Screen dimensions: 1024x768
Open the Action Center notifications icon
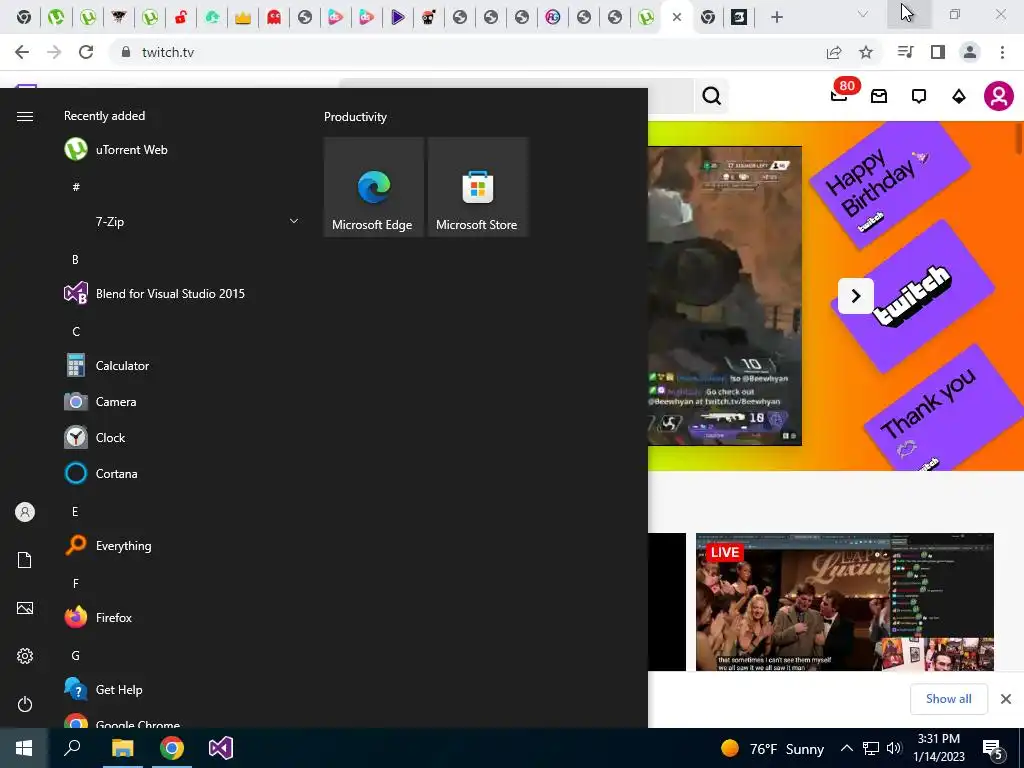pos(993,749)
